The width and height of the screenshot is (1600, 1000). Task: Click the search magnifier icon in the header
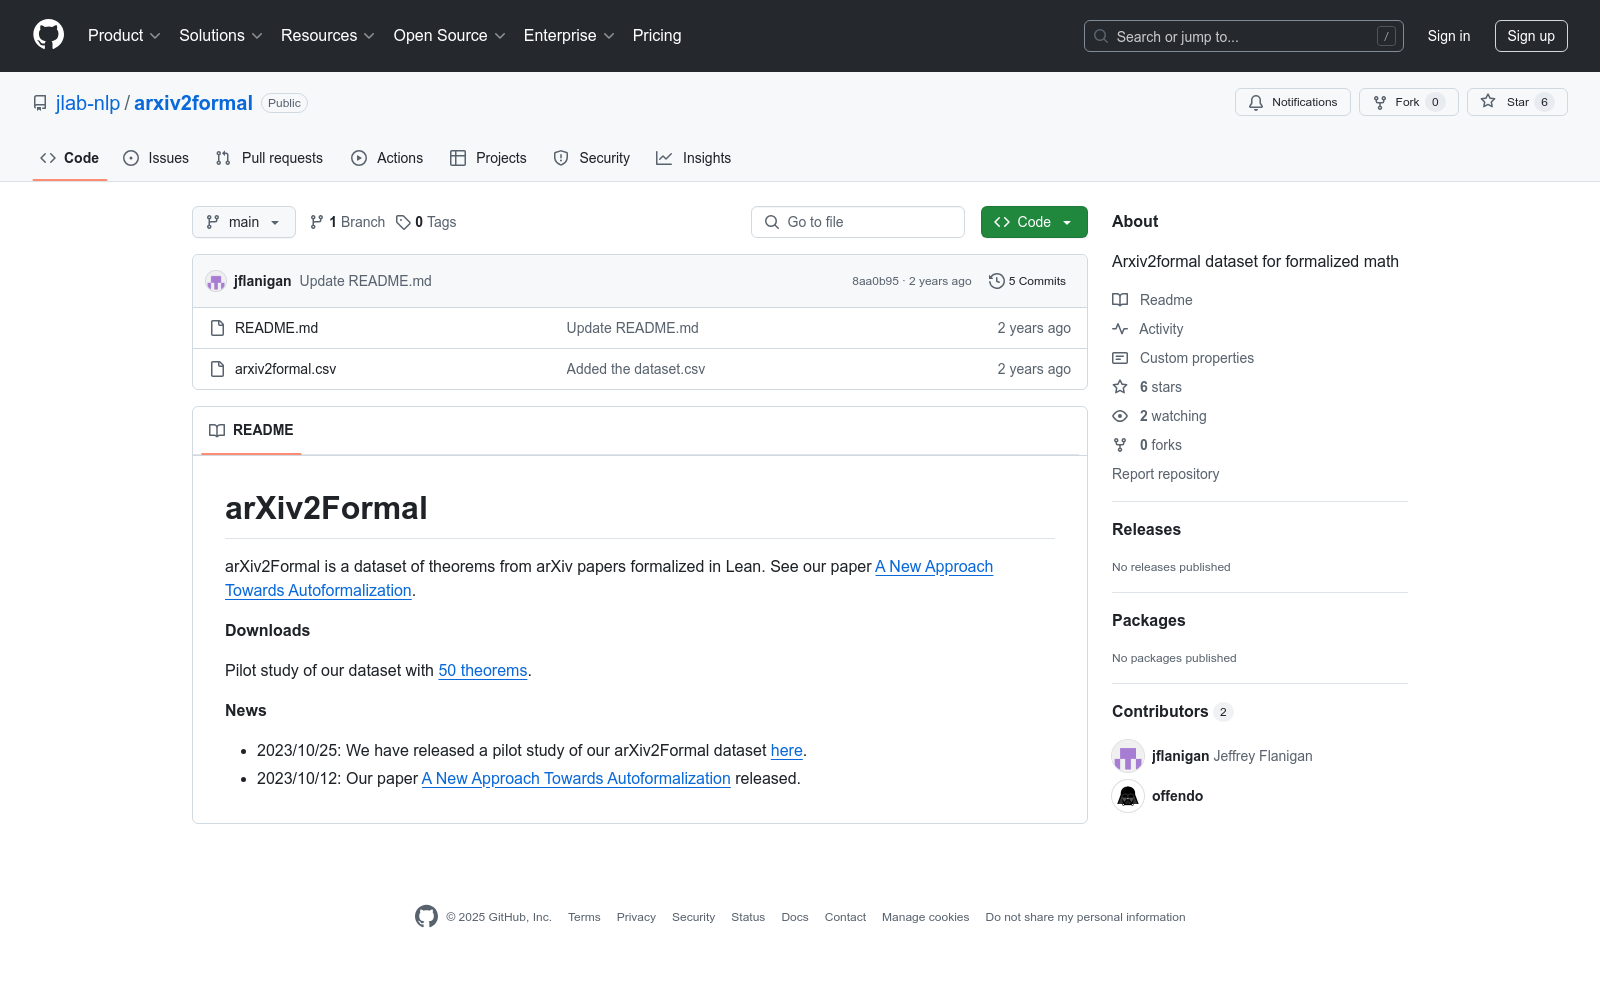click(x=1101, y=36)
